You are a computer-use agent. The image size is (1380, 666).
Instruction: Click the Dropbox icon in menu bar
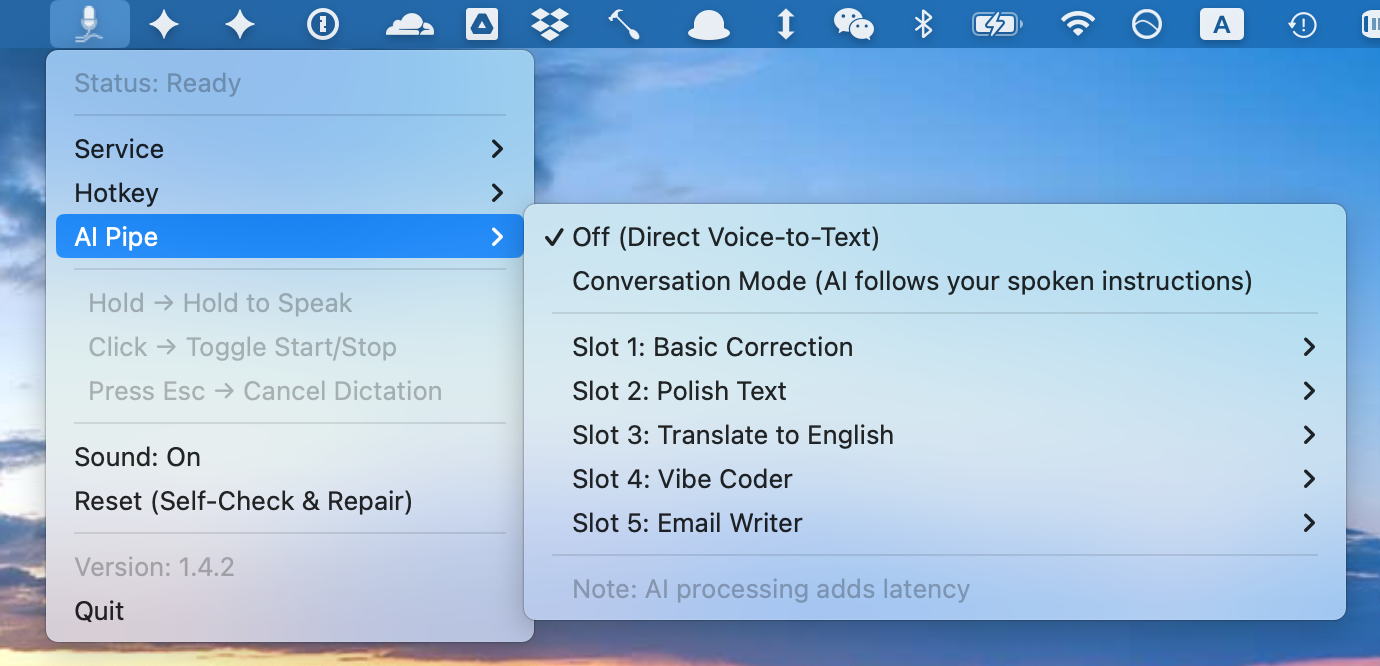(550, 25)
